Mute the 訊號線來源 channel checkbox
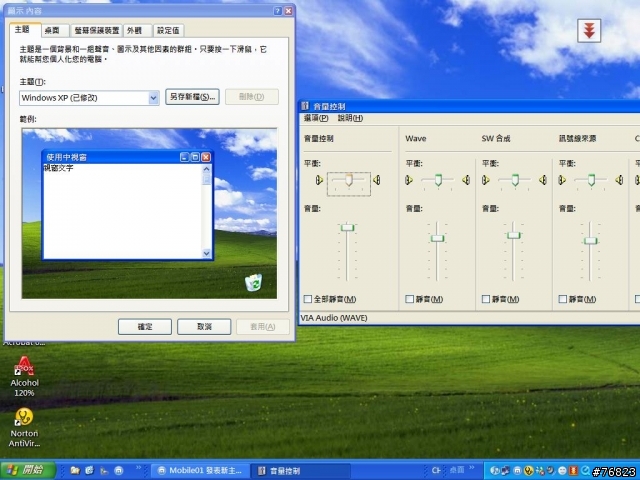640x480 pixels. click(x=562, y=299)
